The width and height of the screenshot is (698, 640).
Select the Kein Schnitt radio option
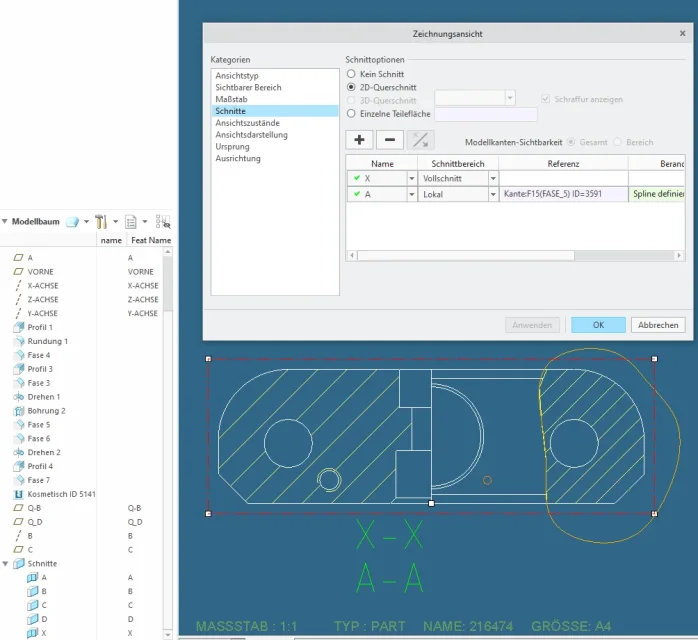[351, 74]
